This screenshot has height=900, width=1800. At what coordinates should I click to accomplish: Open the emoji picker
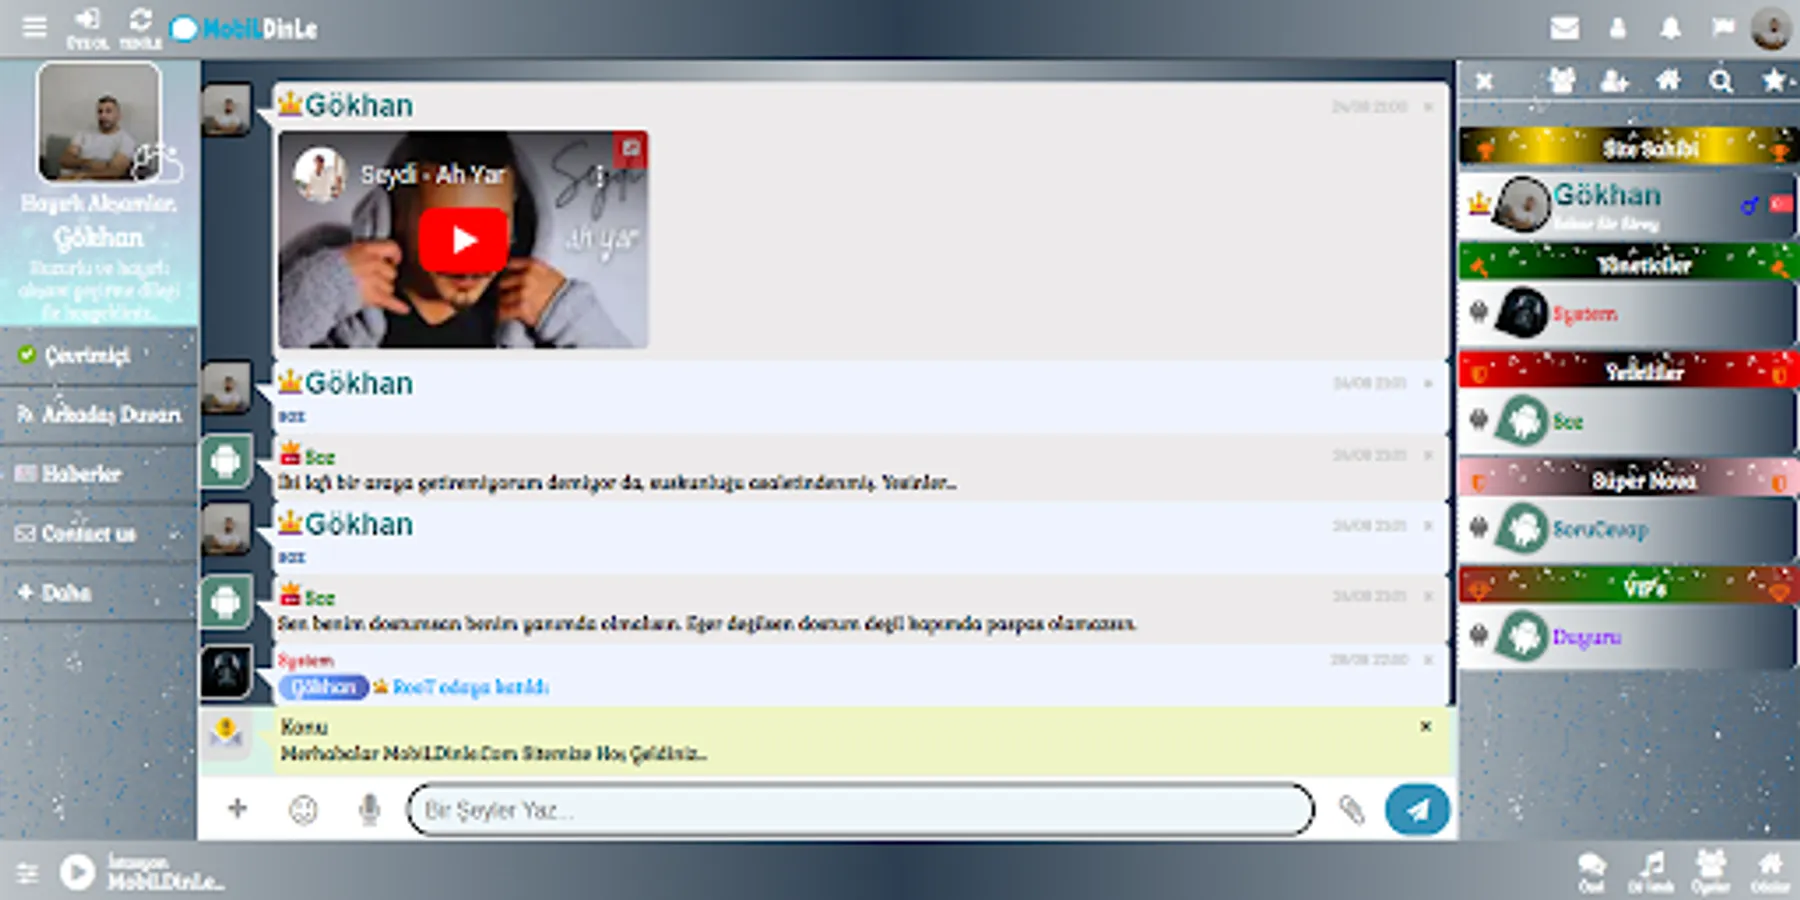[303, 809]
